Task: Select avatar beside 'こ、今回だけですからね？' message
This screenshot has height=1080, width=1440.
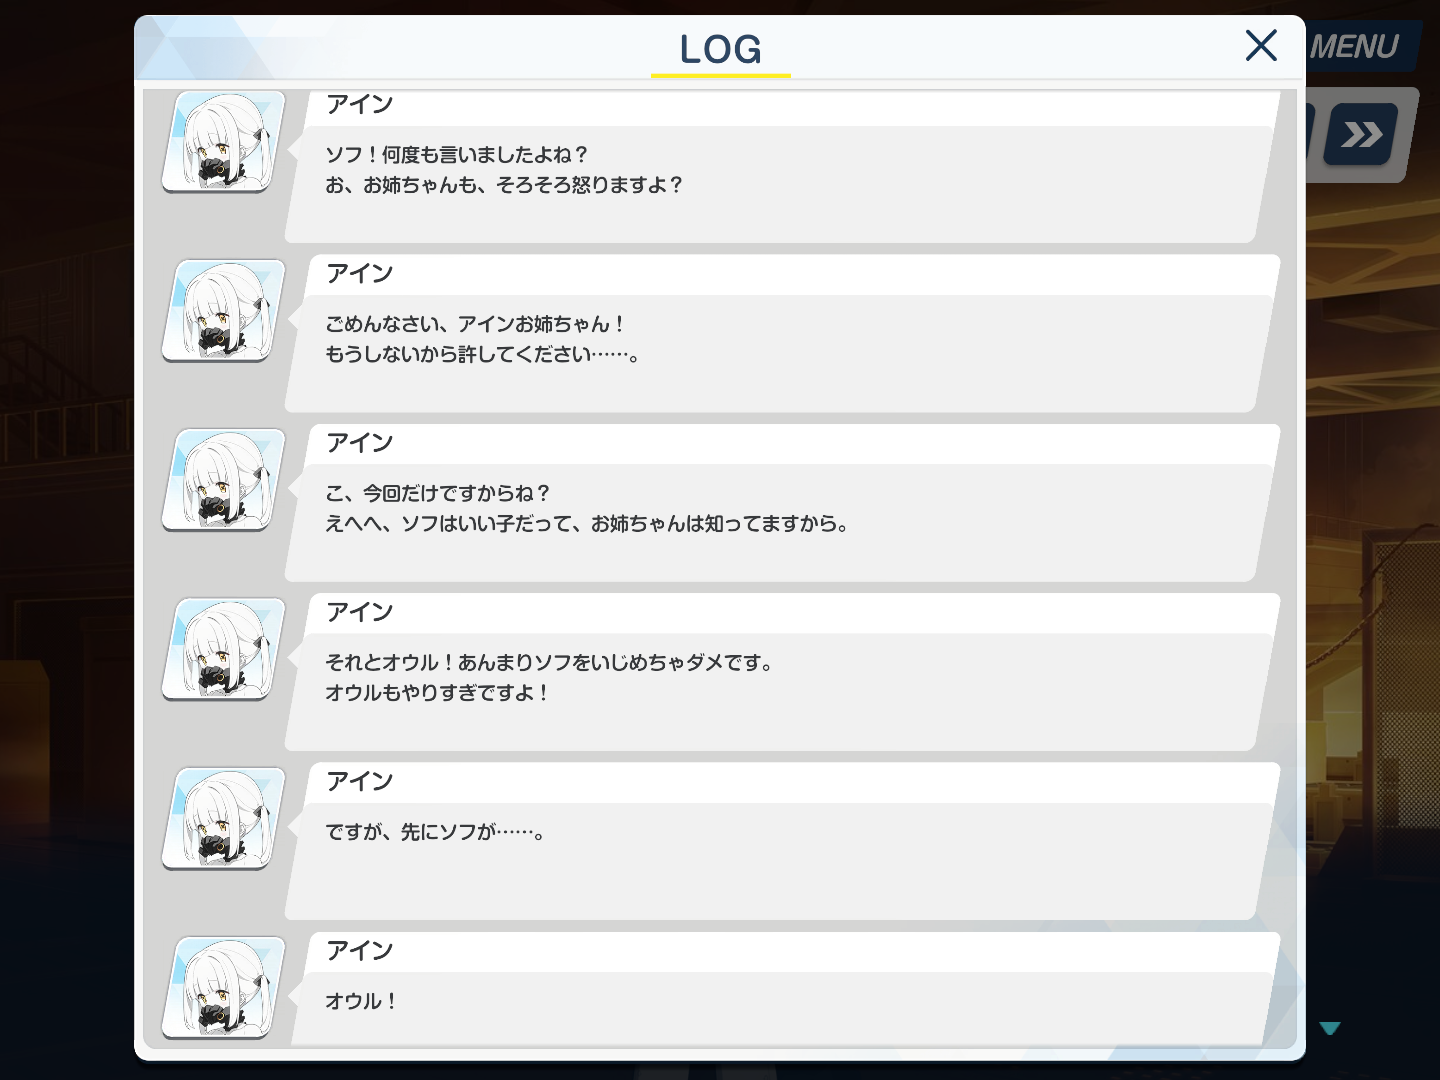Action: [x=224, y=480]
